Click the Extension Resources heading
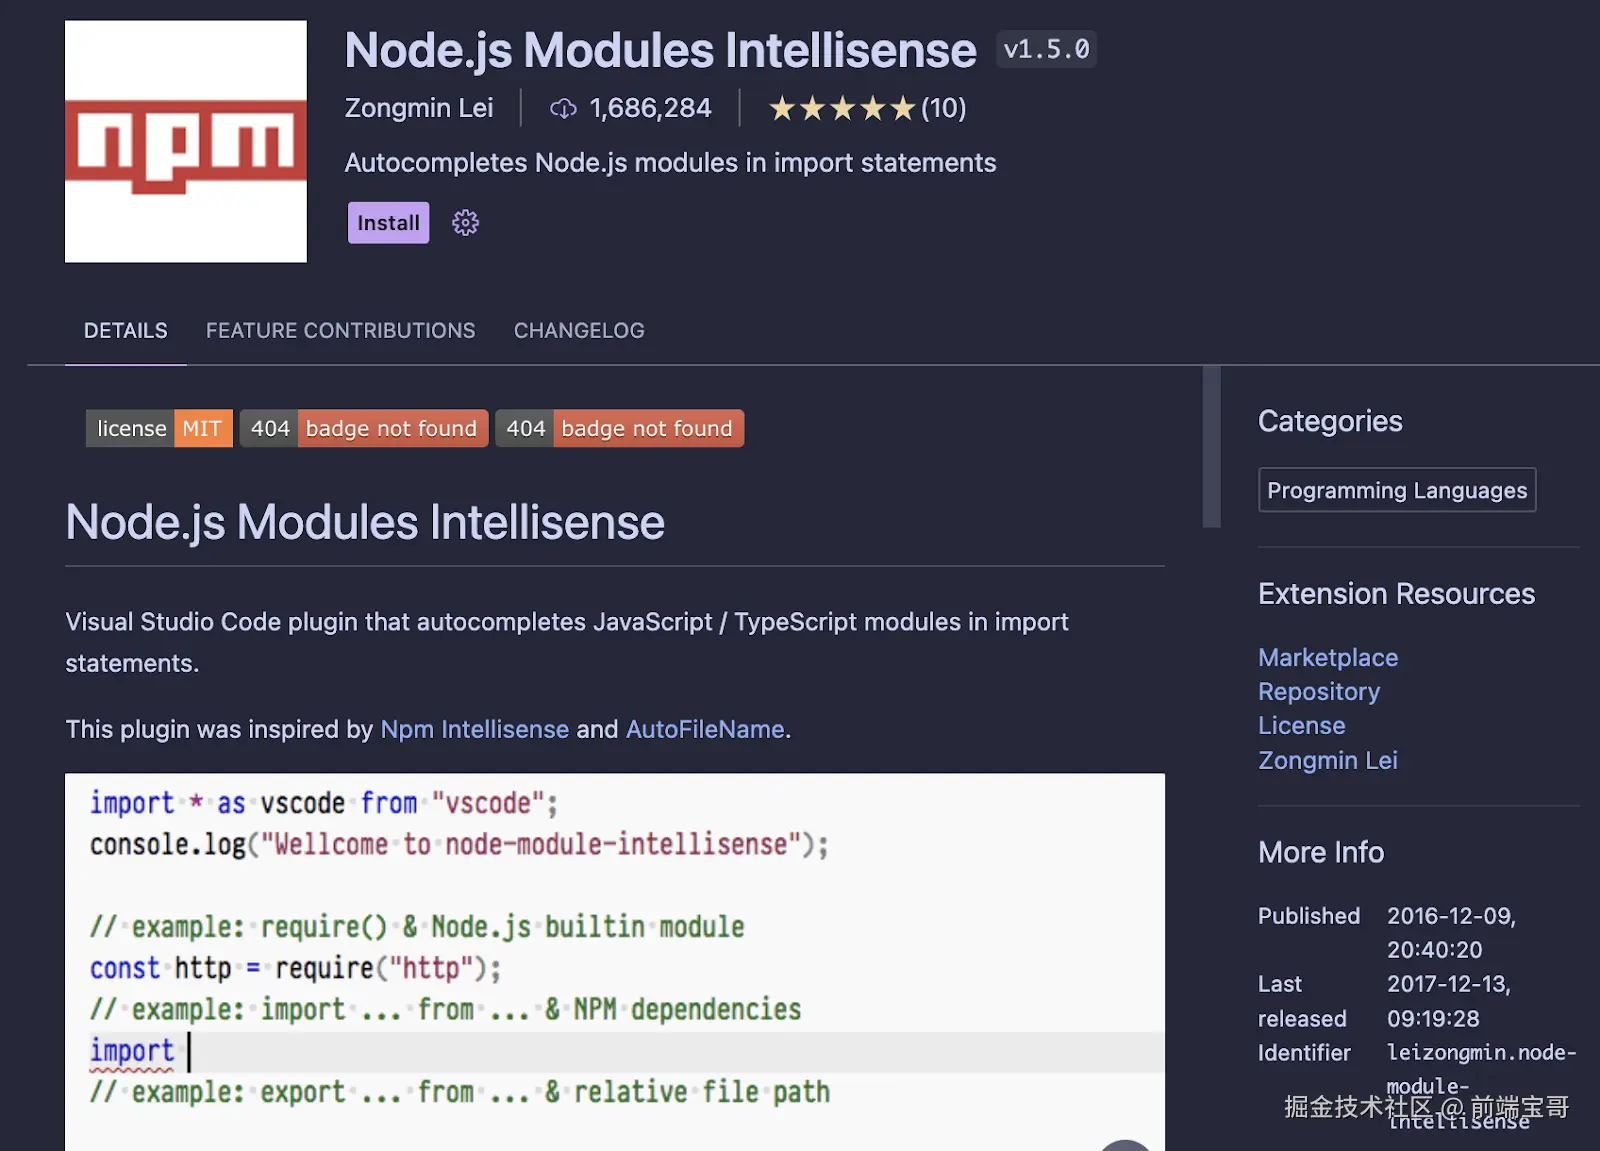The image size is (1600, 1151). (1396, 594)
